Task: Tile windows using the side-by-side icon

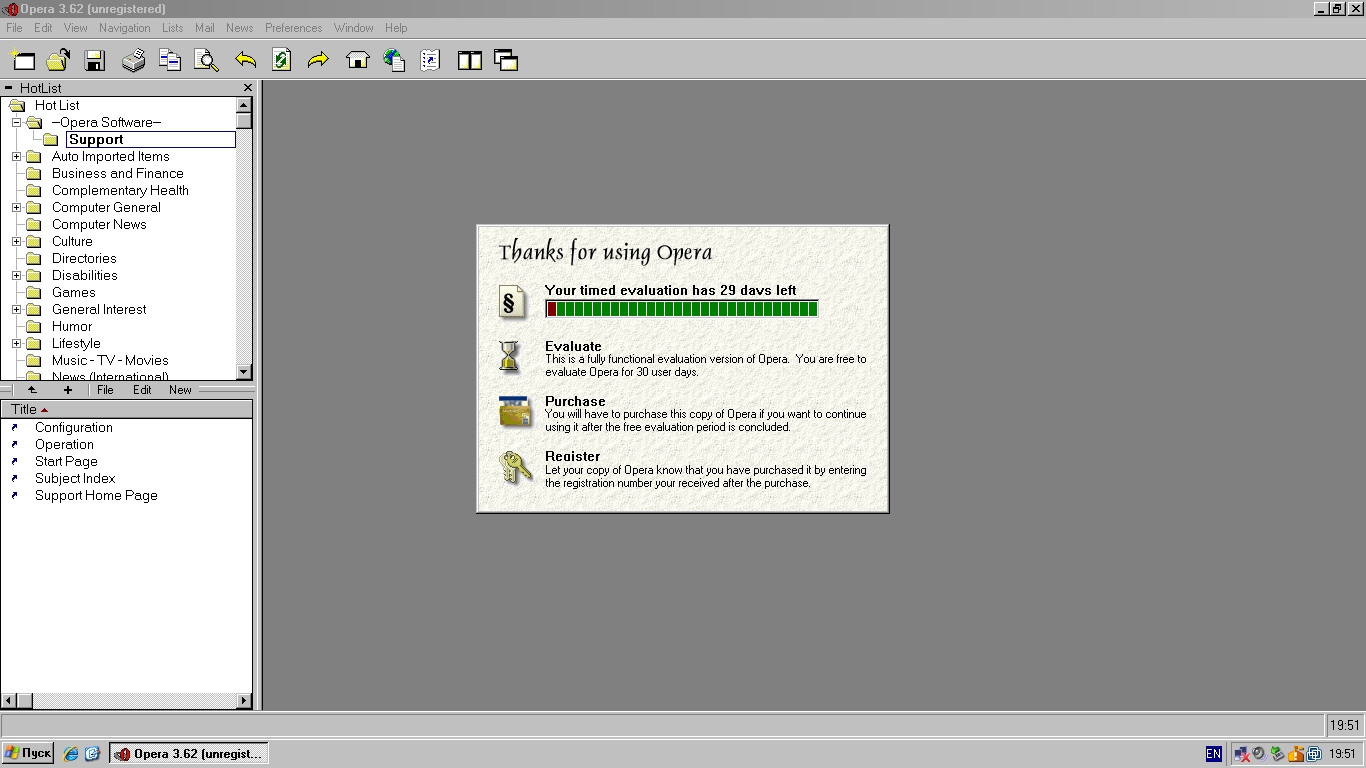Action: pos(470,61)
